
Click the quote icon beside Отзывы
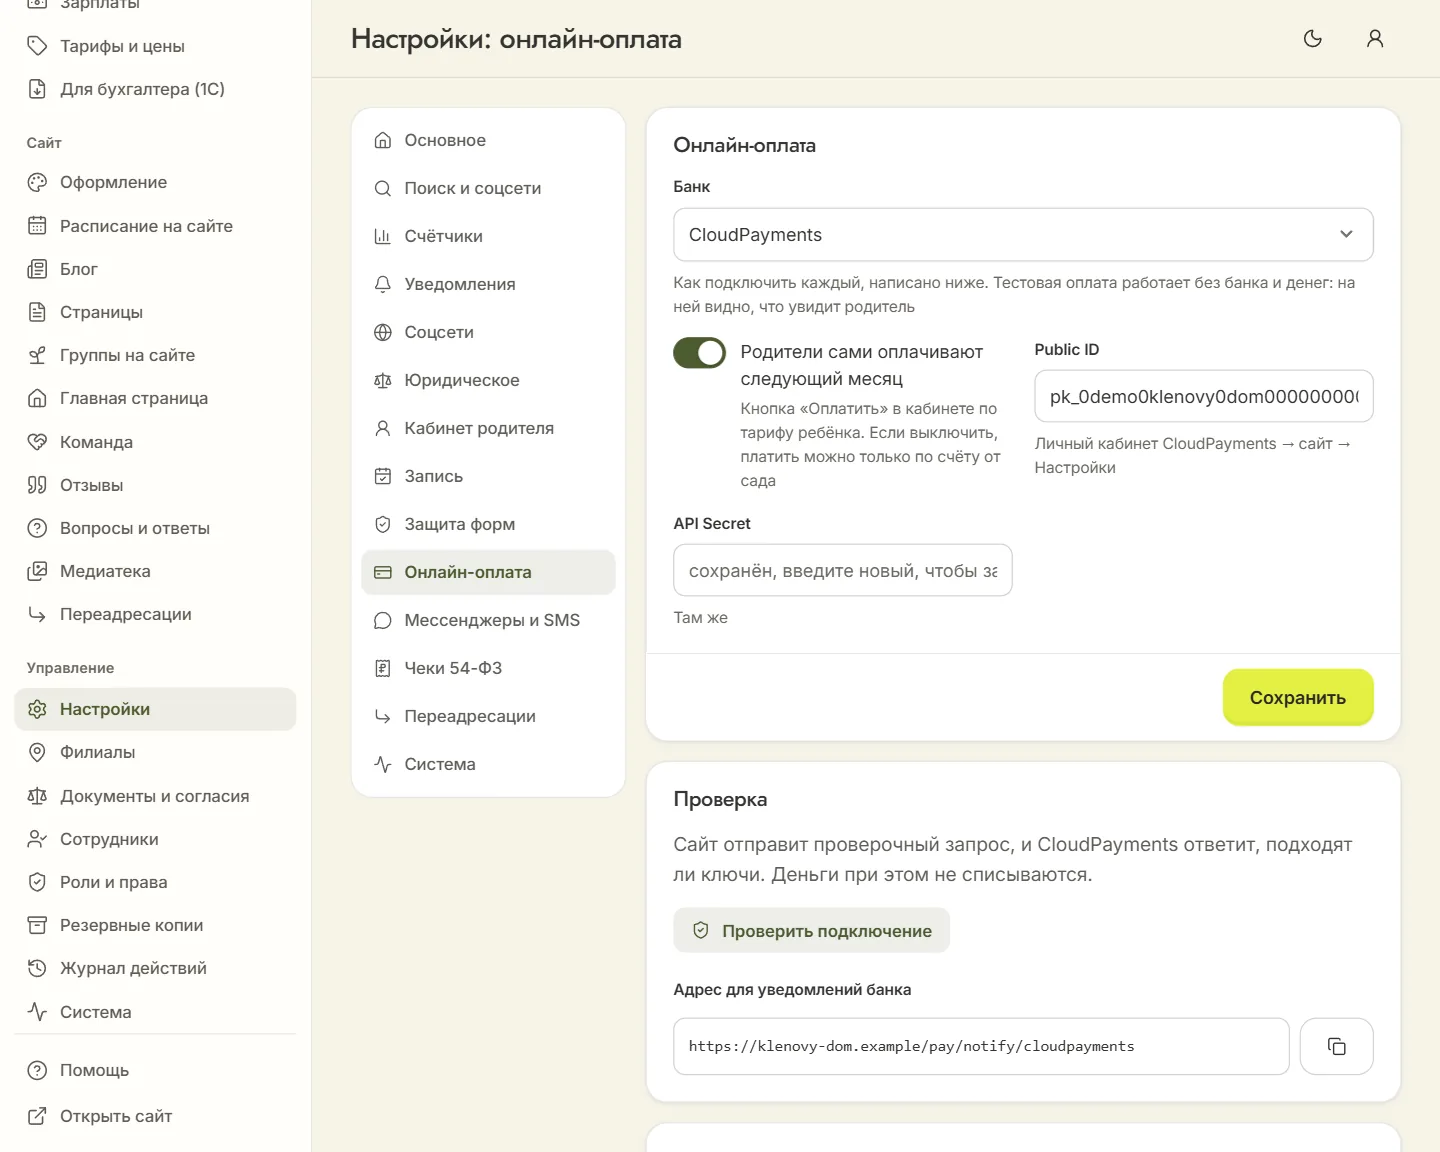[37, 485]
